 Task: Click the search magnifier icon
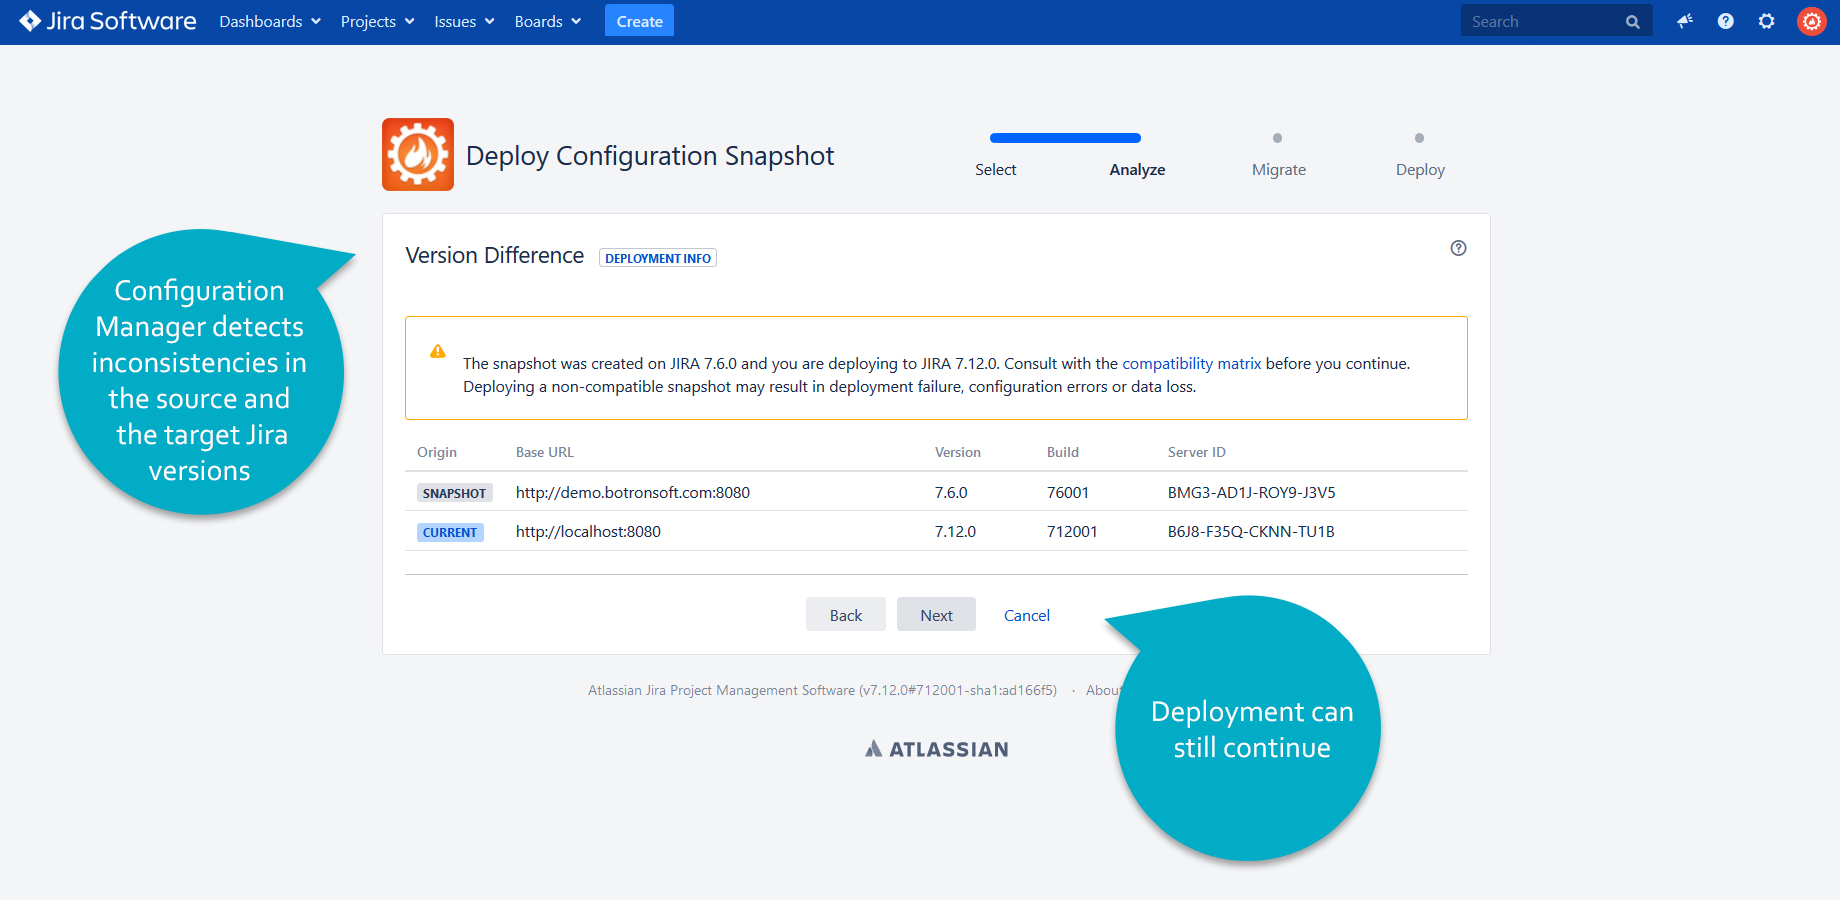1633,21
